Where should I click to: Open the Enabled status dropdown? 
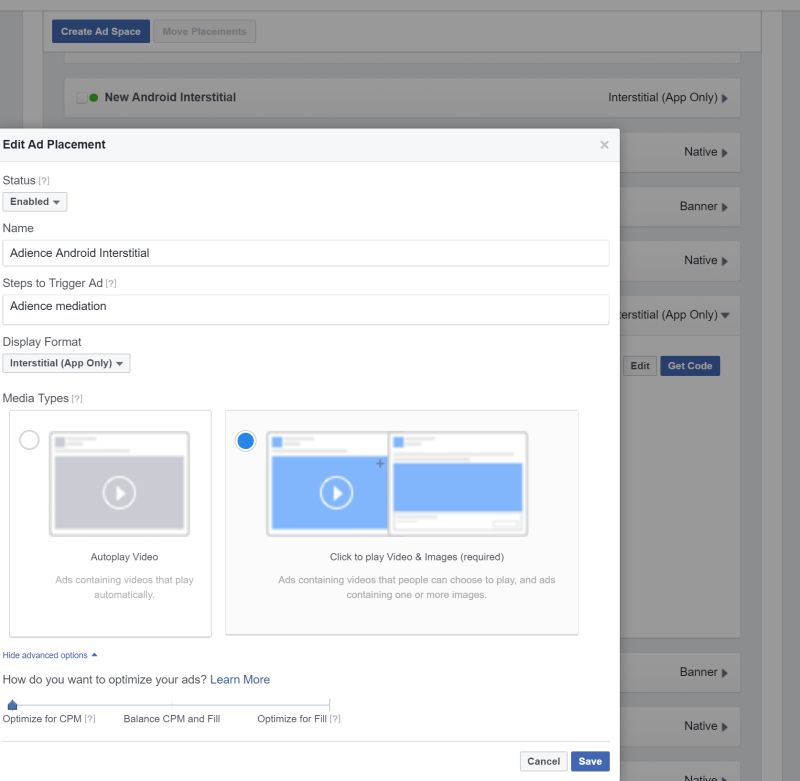(35, 201)
